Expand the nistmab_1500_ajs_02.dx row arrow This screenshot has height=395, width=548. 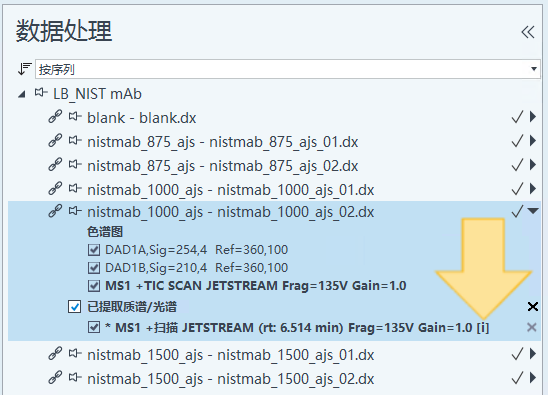click(533, 377)
